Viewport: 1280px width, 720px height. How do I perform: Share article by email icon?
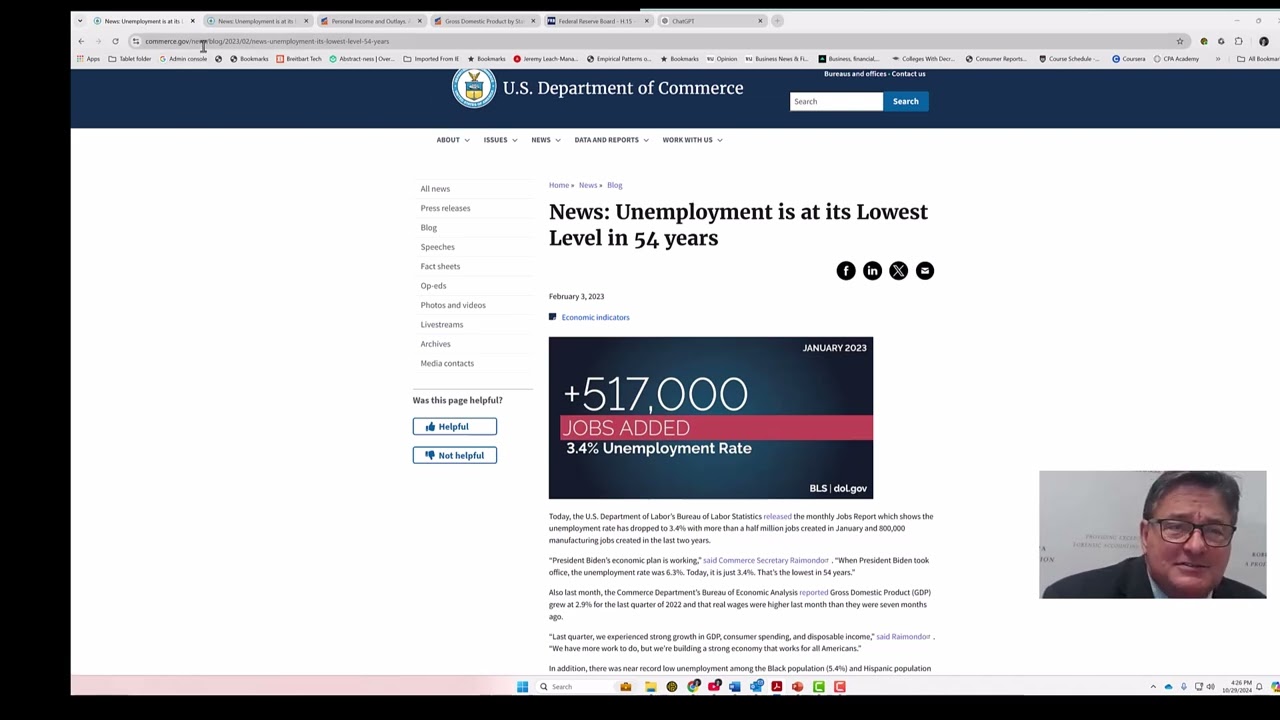[x=924, y=271]
